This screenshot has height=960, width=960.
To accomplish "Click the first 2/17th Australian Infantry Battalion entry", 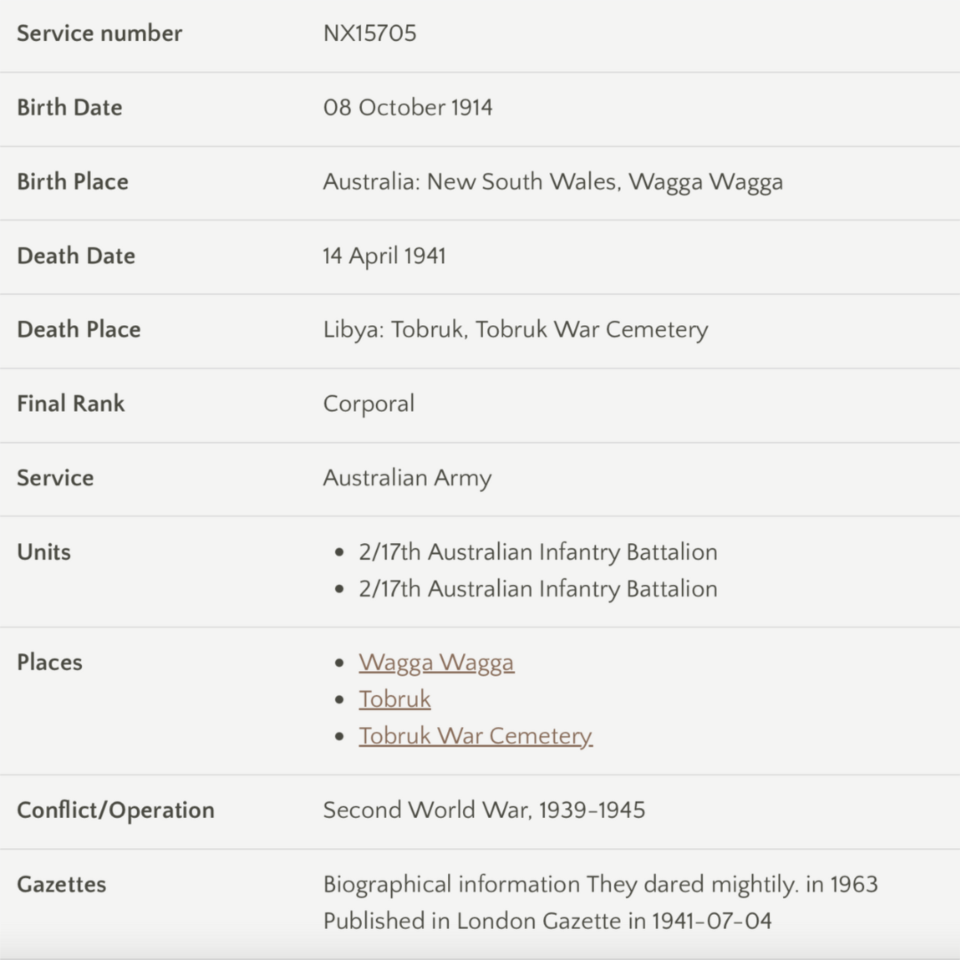I will coord(538,552).
